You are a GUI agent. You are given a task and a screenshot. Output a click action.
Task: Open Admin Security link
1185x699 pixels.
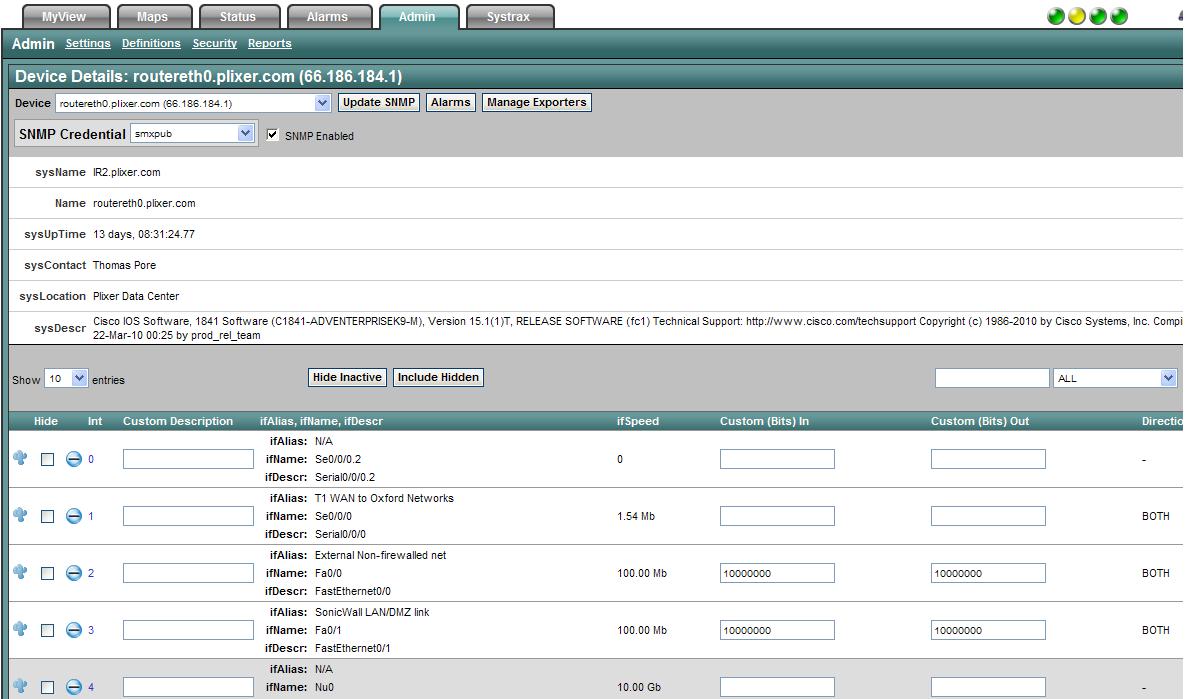coord(215,43)
